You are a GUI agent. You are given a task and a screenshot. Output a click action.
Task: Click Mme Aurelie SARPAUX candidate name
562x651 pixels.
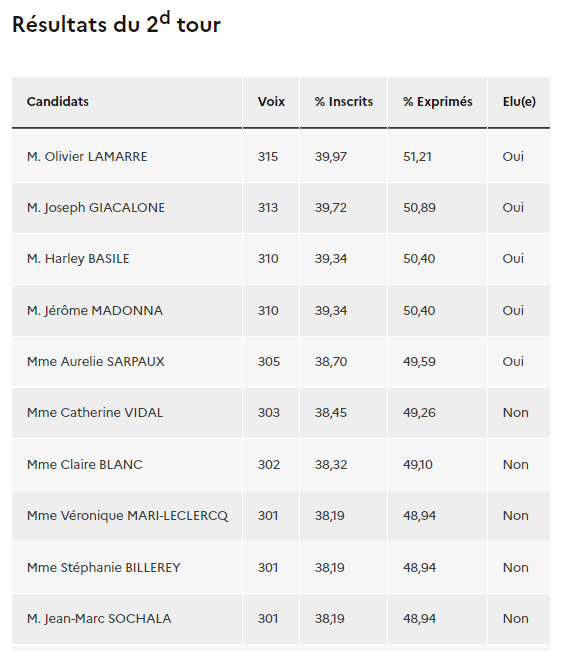(x=95, y=362)
